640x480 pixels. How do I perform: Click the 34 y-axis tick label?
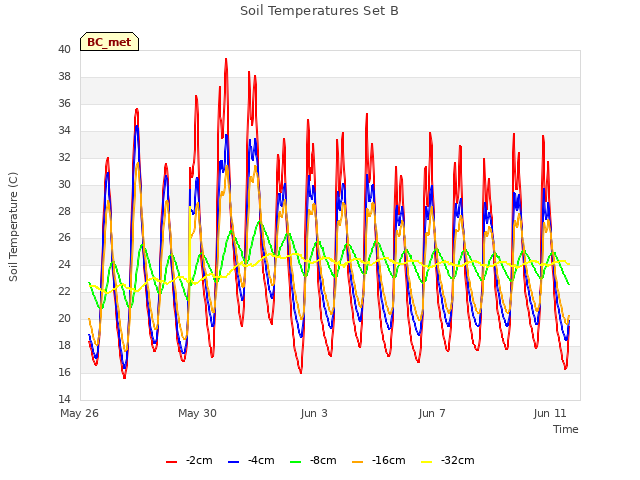click(x=64, y=130)
